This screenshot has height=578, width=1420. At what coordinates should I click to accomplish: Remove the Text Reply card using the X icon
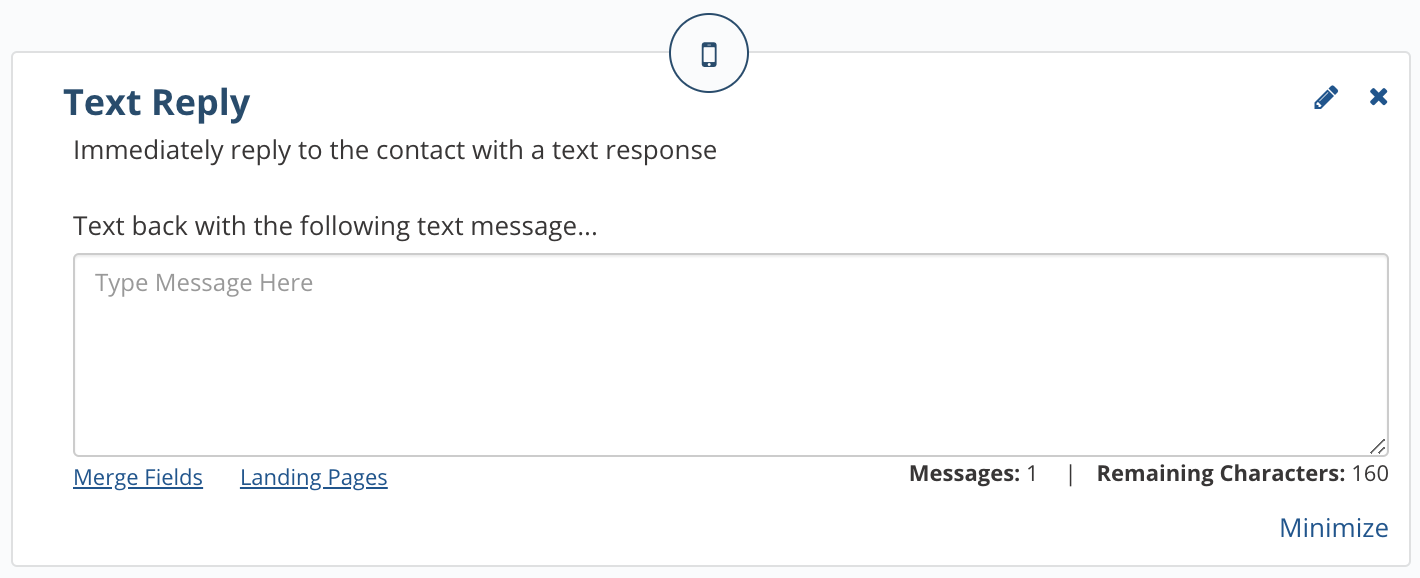point(1379,97)
